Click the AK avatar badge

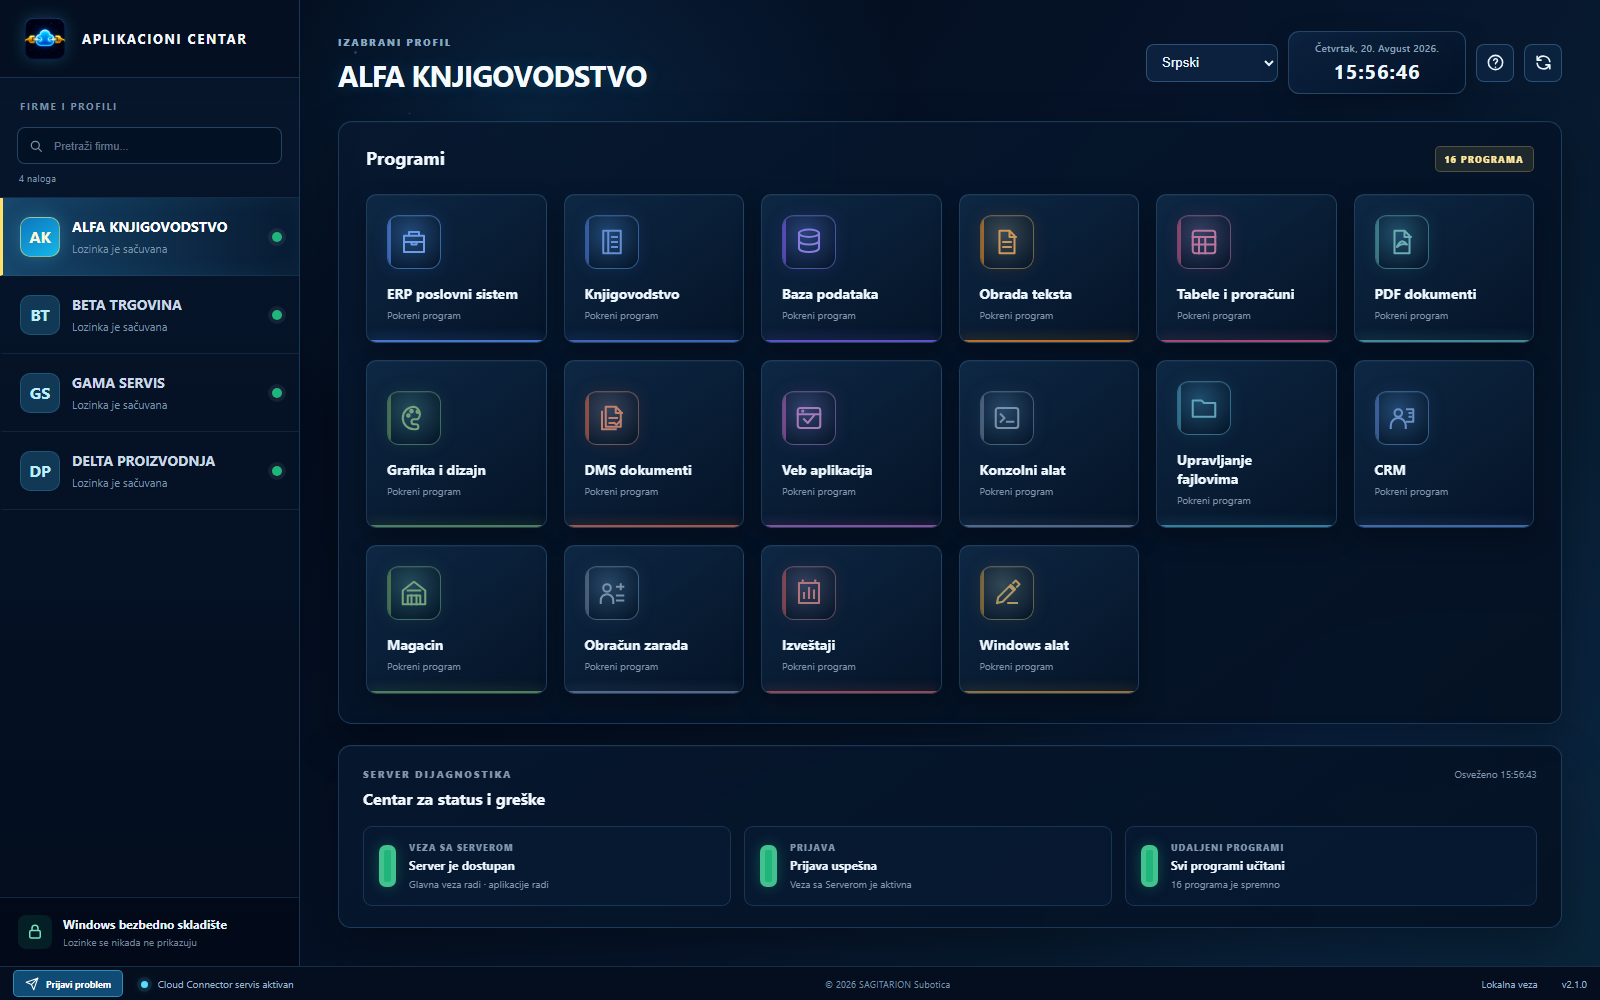tap(40, 237)
